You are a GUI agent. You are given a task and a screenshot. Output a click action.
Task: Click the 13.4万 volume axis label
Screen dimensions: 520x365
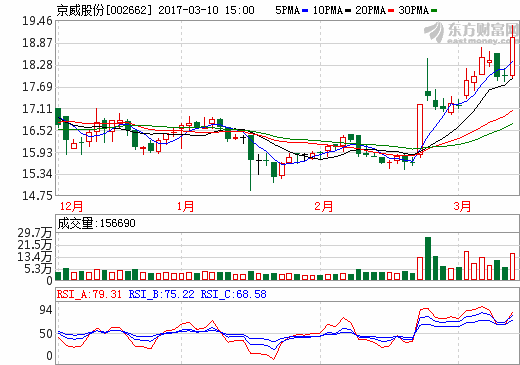point(35,257)
